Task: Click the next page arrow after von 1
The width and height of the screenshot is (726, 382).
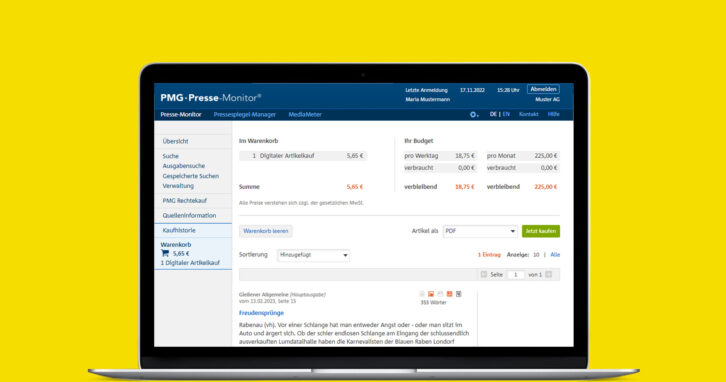Action: (549, 275)
